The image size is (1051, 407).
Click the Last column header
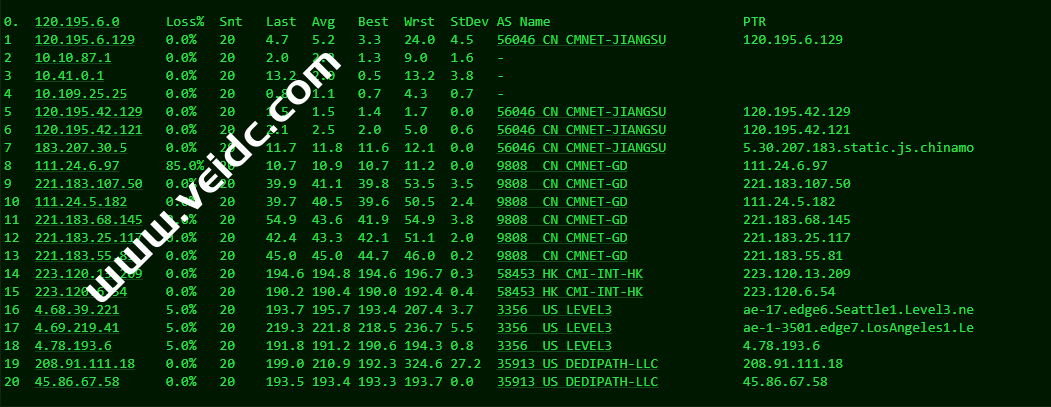coord(281,22)
